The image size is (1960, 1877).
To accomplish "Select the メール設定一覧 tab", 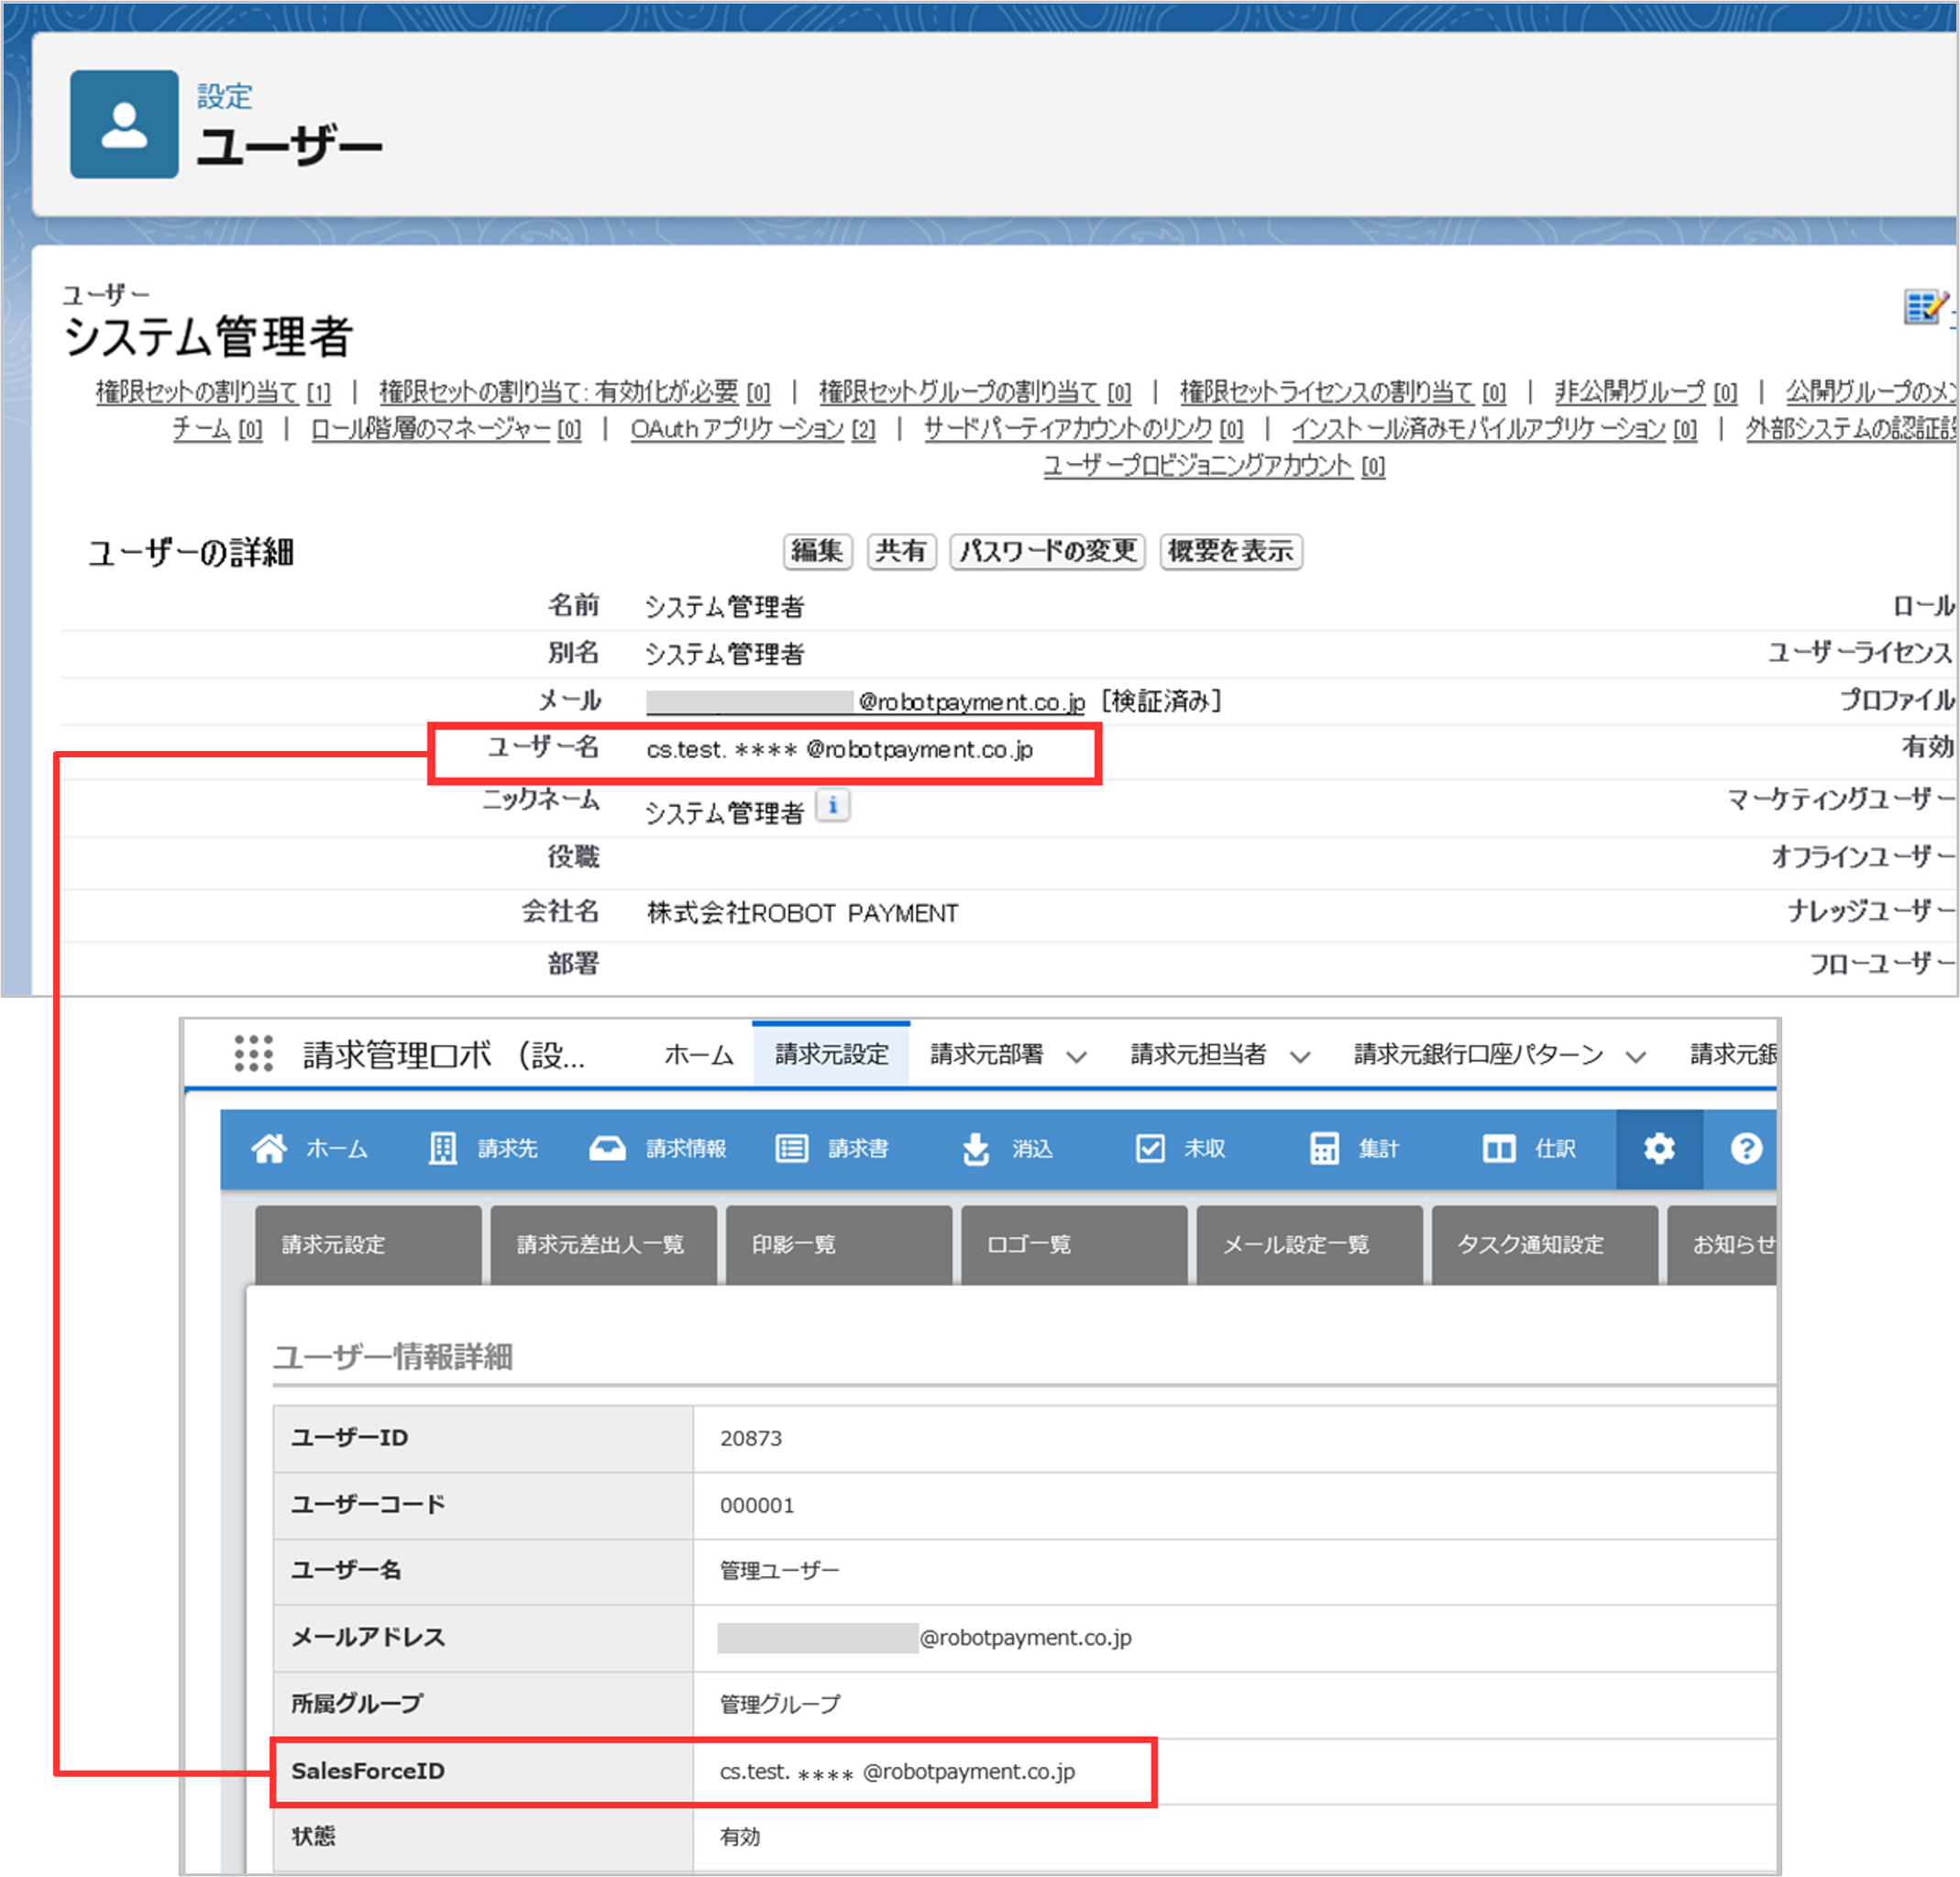I will pos(1308,1245).
